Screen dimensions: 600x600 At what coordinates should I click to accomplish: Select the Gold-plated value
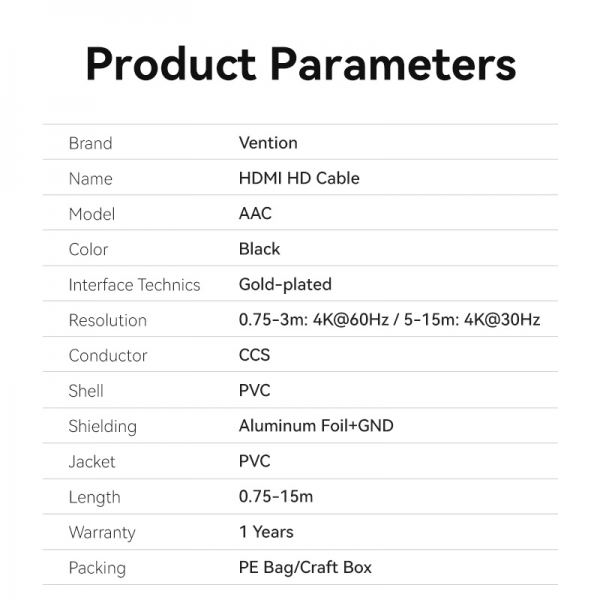tap(285, 285)
